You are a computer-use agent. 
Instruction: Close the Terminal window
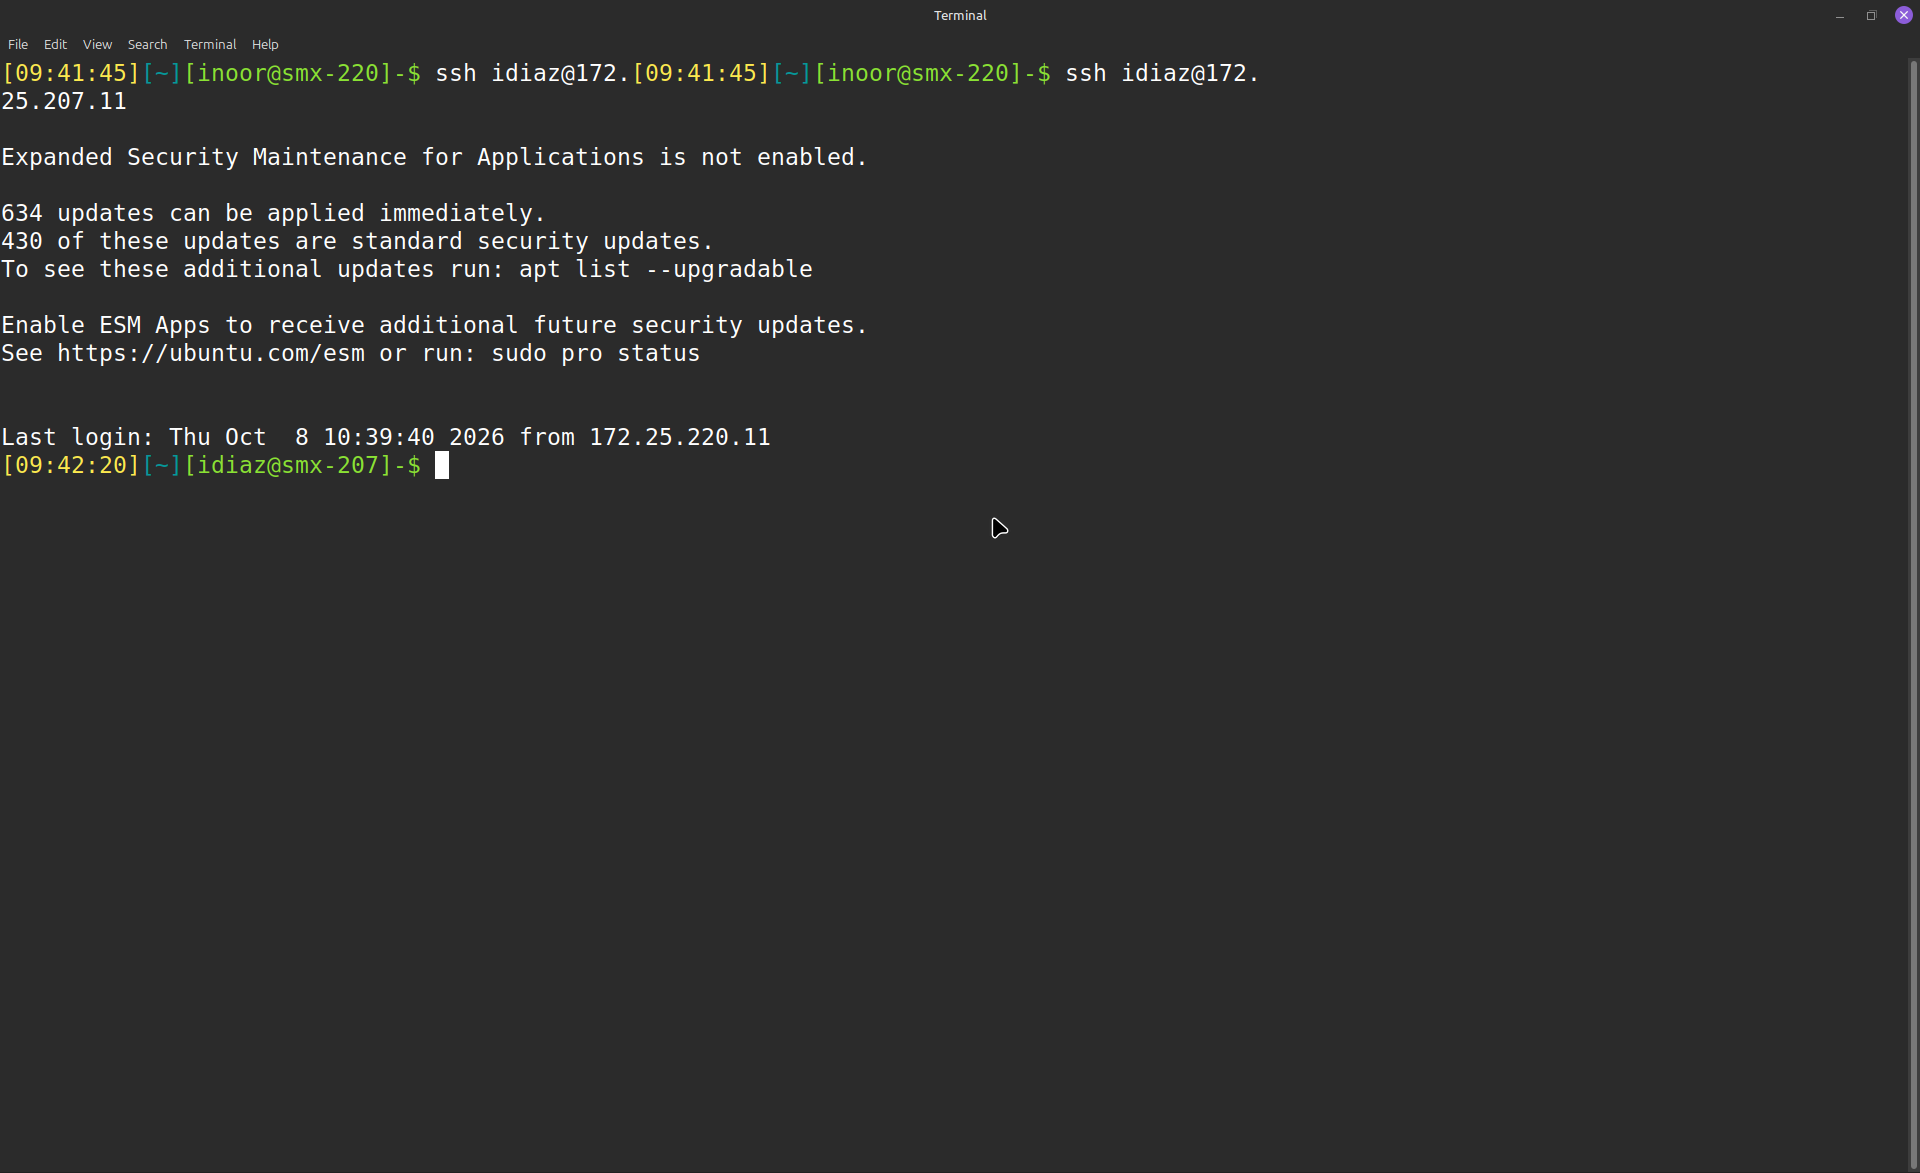pyautogui.click(x=1904, y=15)
